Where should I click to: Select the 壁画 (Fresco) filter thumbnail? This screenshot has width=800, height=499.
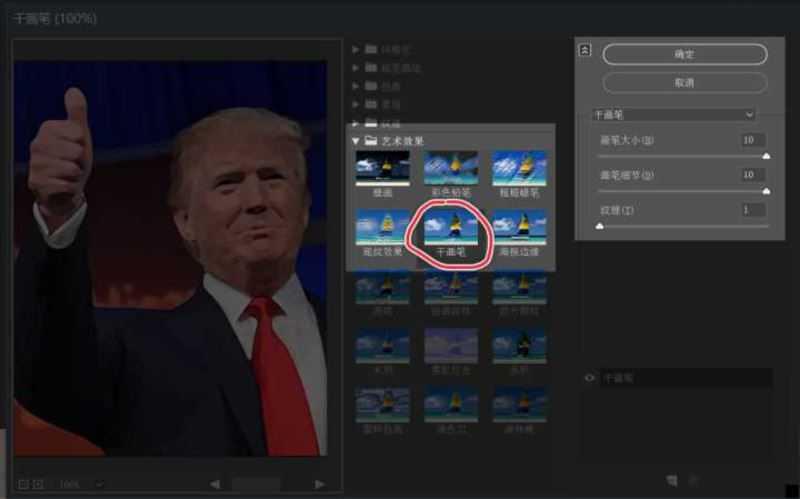pos(383,168)
